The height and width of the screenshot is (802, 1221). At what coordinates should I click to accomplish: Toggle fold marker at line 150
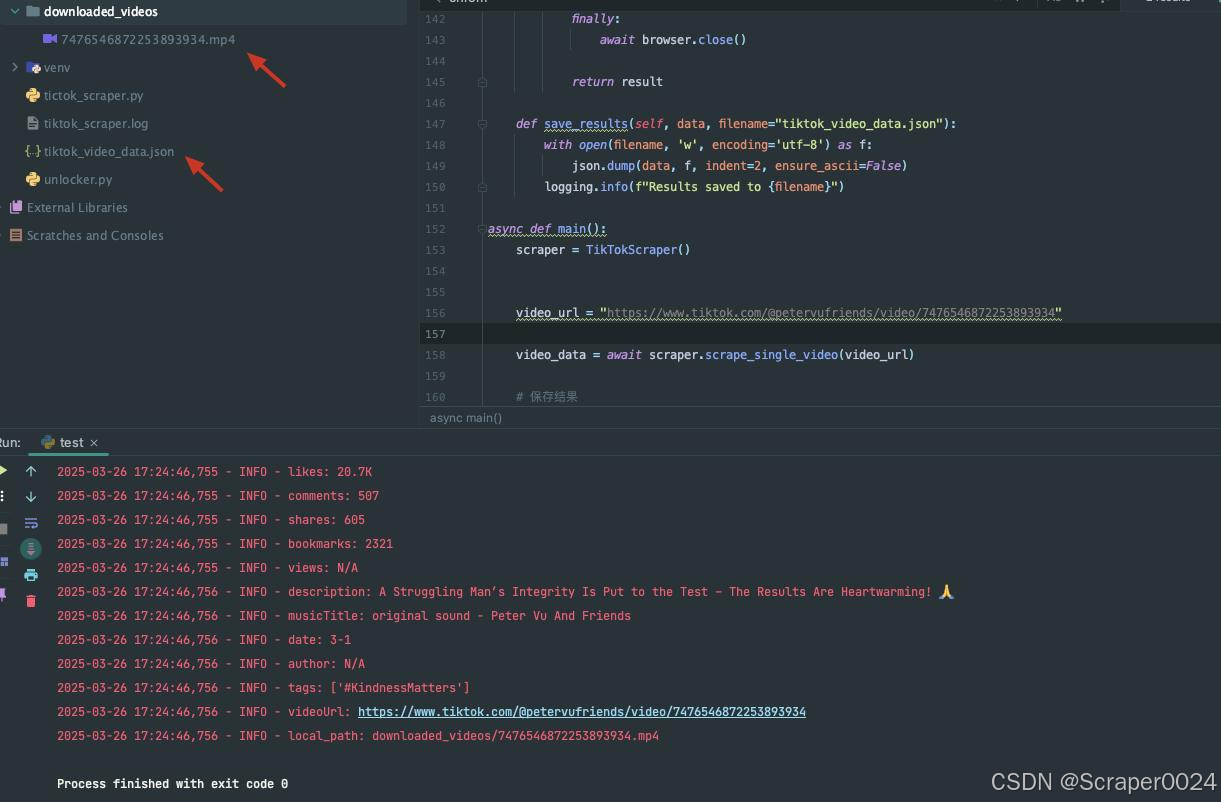(x=482, y=187)
